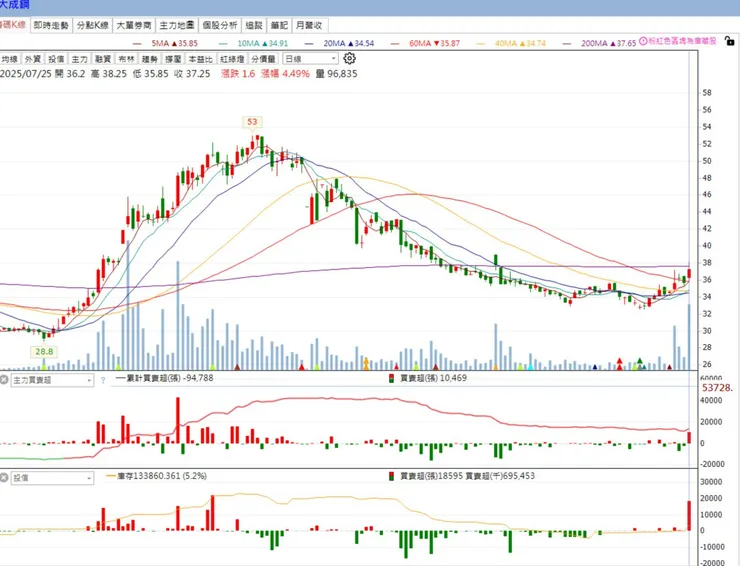The image size is (740, 566).
Task: Click the 10MA 34.91 legend entry
Action: click(254, 43)
